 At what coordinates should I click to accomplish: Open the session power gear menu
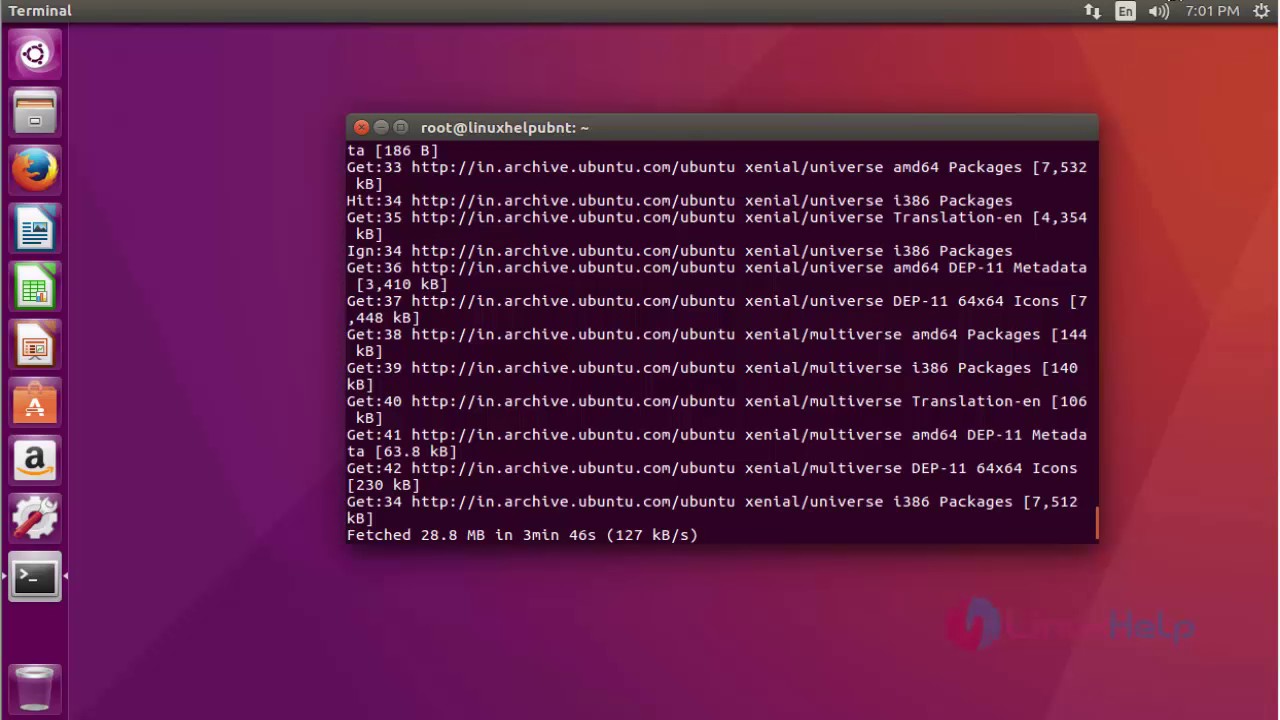(x=1261, y=11)
